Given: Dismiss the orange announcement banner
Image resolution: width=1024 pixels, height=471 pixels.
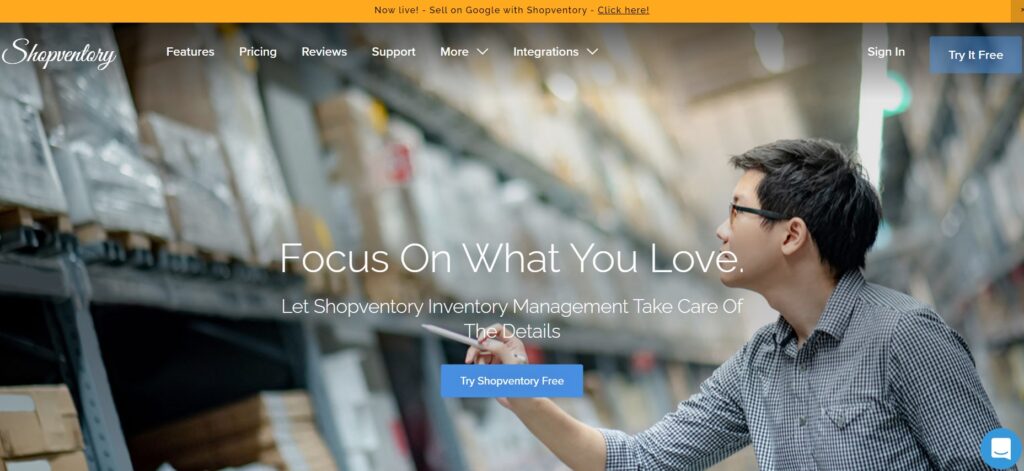Looking at the screenshot, I should pyautogui.click(x=1019, y=10).
